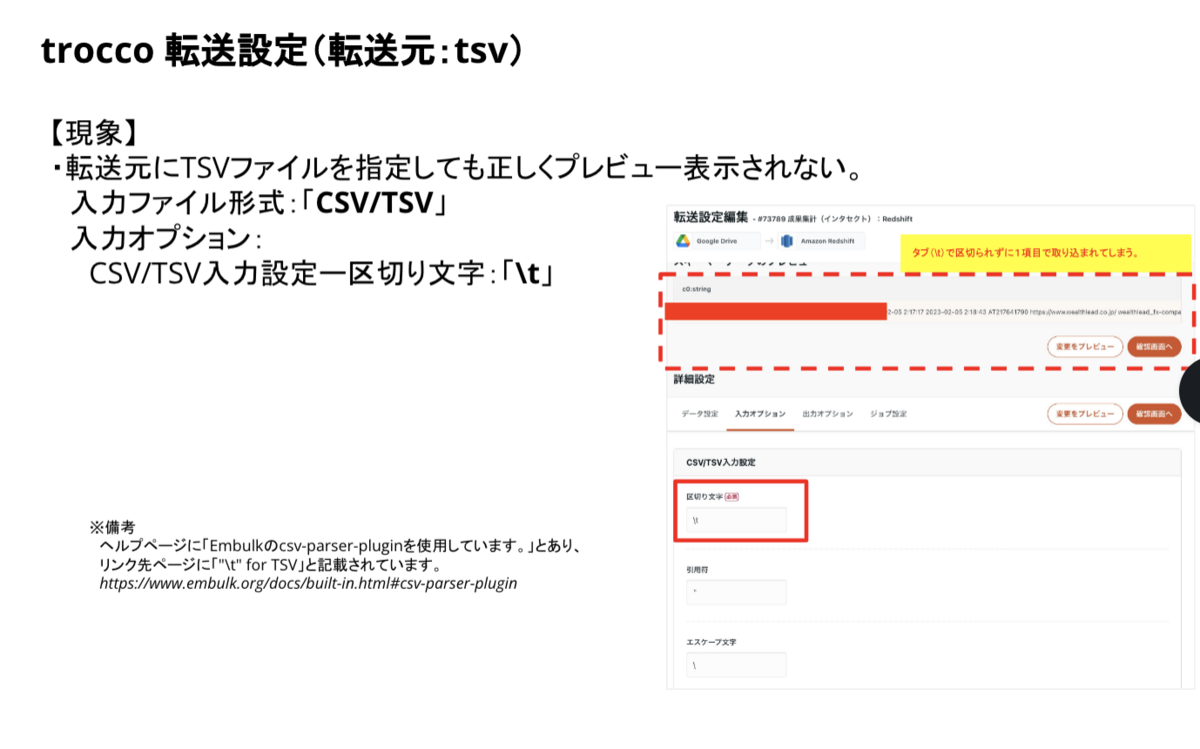The width and height of the screenshot is (1200, 749).
Task: Focus the 引用符 input field
Action: 736,592
